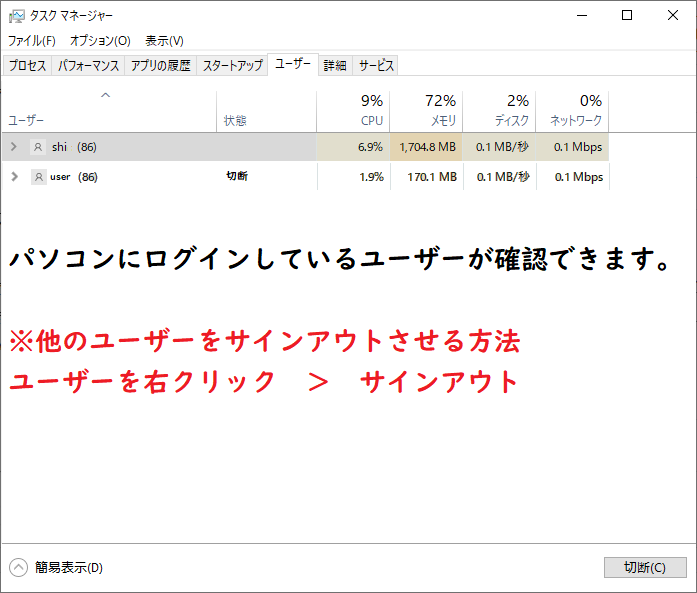Expand the shi user row
697x593 pixels.
click(14, 147)
